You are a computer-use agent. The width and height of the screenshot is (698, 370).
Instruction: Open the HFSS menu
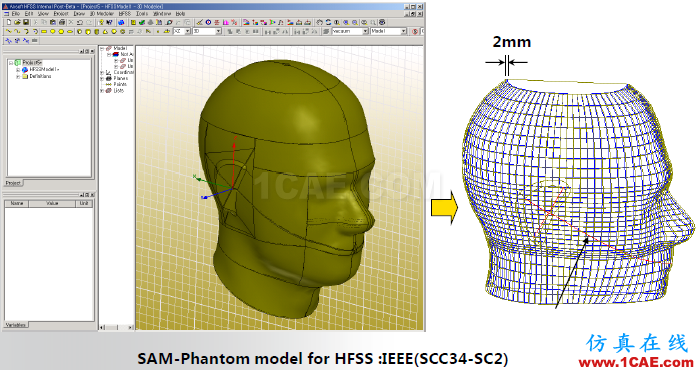point(125,14)
